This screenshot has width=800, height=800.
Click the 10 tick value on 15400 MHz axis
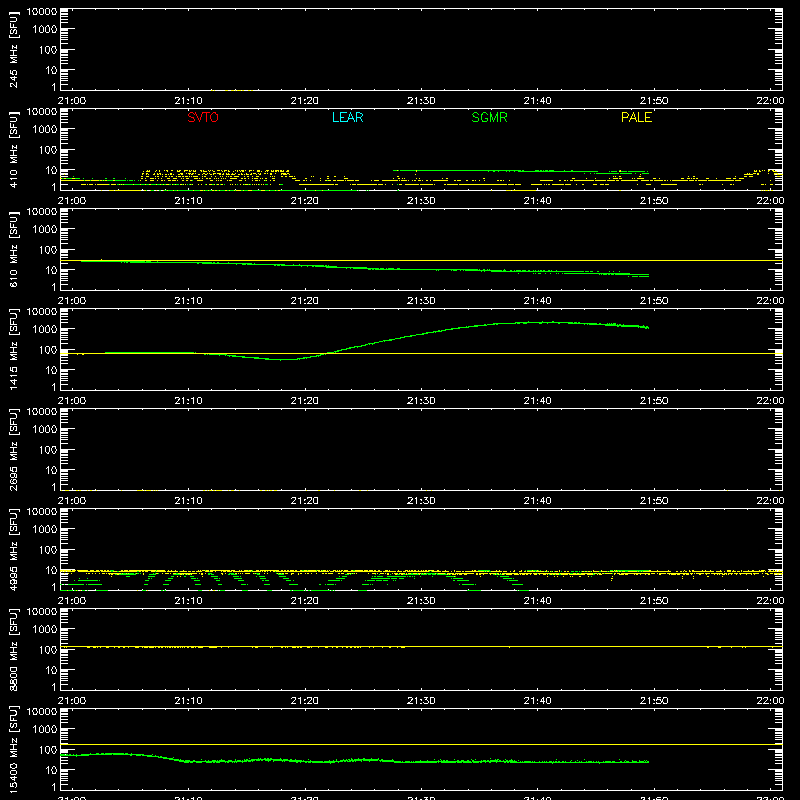click(51, 770)
